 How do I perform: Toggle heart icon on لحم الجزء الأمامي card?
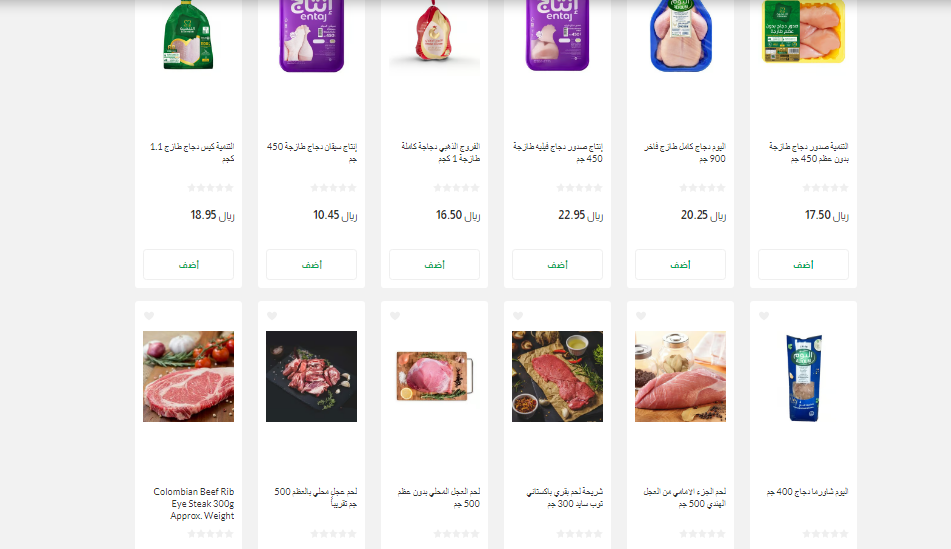coord(641,316)
